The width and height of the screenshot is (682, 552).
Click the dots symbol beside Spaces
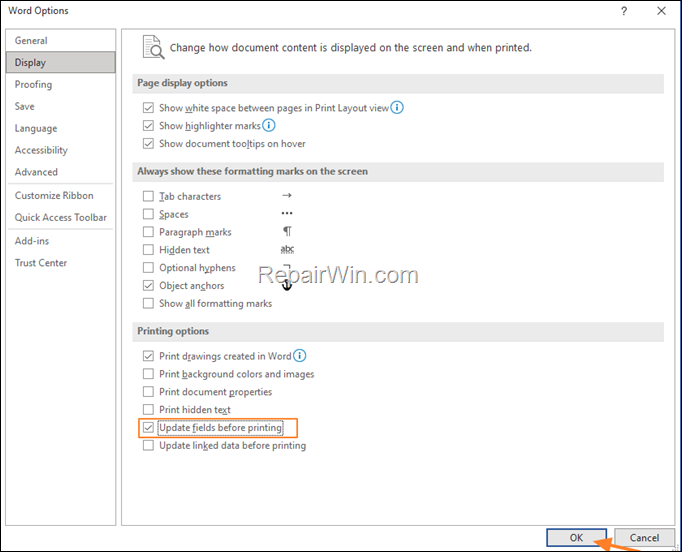click(x=287, y=213)
